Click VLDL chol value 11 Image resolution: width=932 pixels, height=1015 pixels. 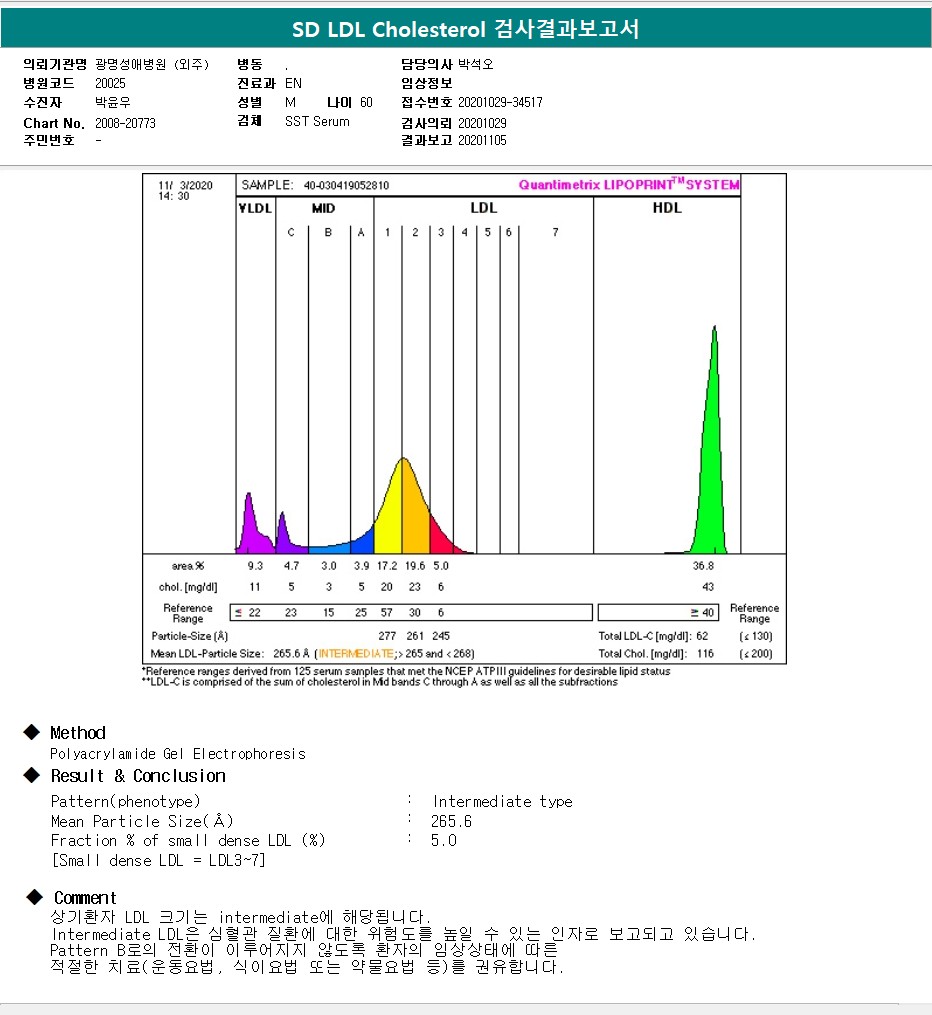(255, 586)
